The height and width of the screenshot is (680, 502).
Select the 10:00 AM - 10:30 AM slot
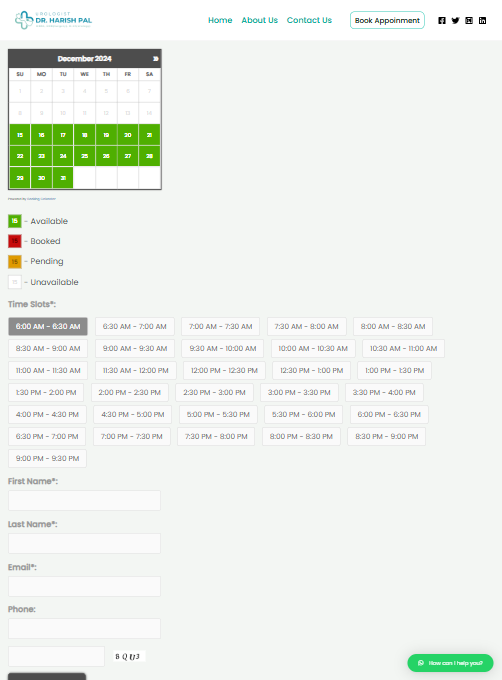pyautogui.click(x=313, y=348)
